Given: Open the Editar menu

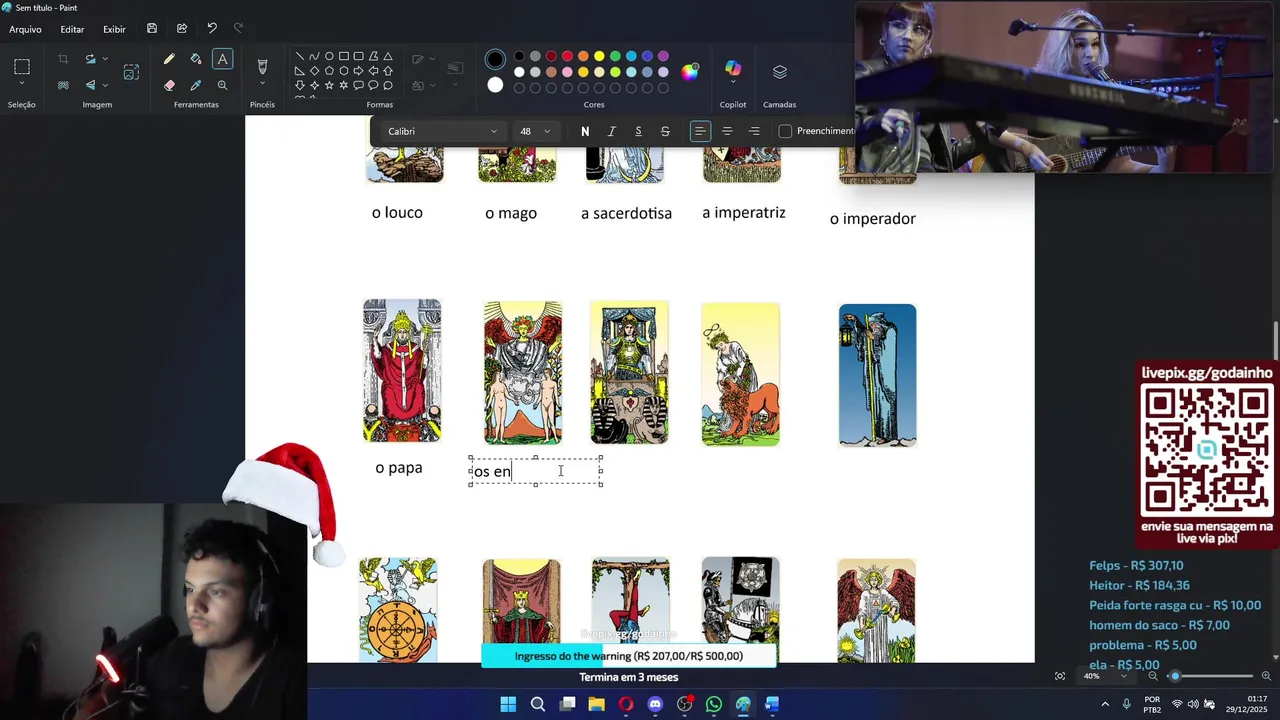Looking at the screenshot, I should [x=72, y=29].
